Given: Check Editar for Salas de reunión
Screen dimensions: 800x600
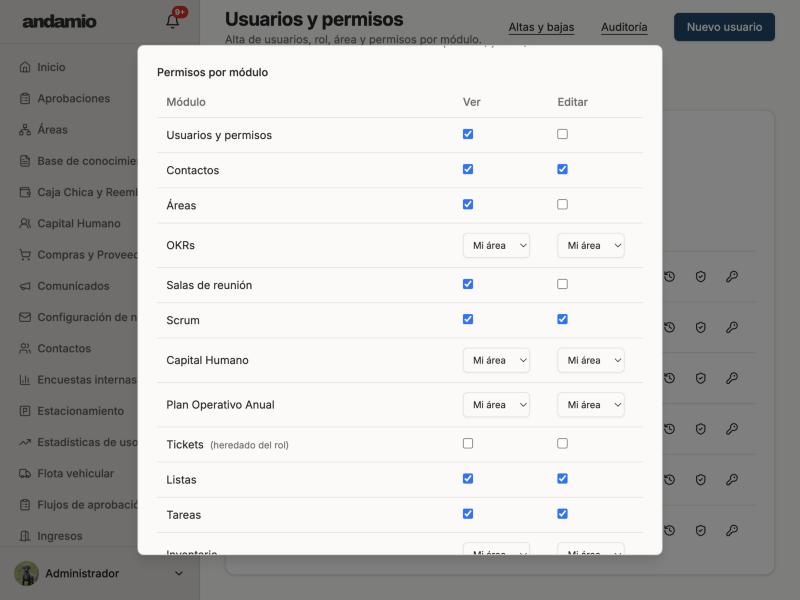Looking at the screenshot, I should [x=562, y=284].
